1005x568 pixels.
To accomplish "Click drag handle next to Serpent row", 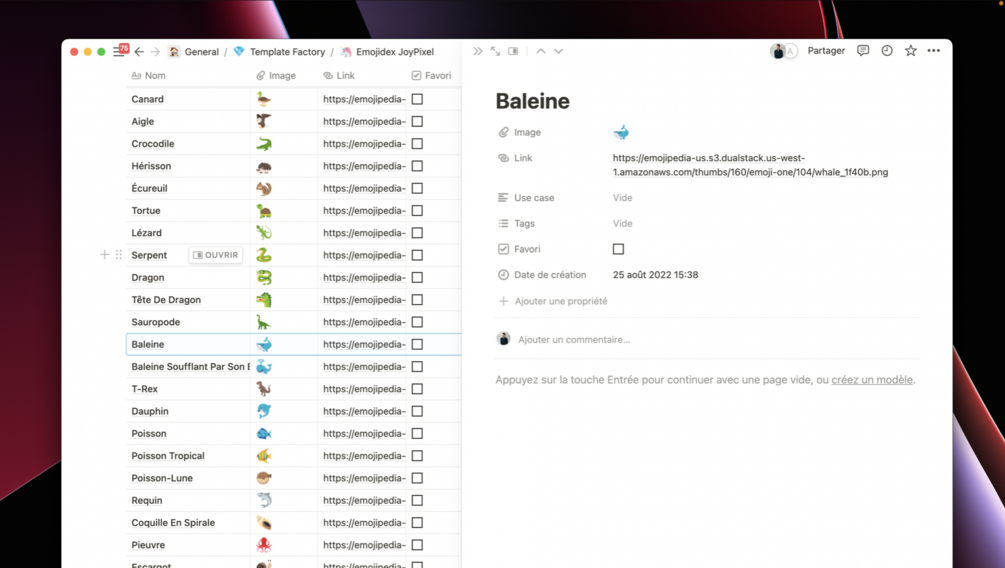I will click(x=119, y=255).
